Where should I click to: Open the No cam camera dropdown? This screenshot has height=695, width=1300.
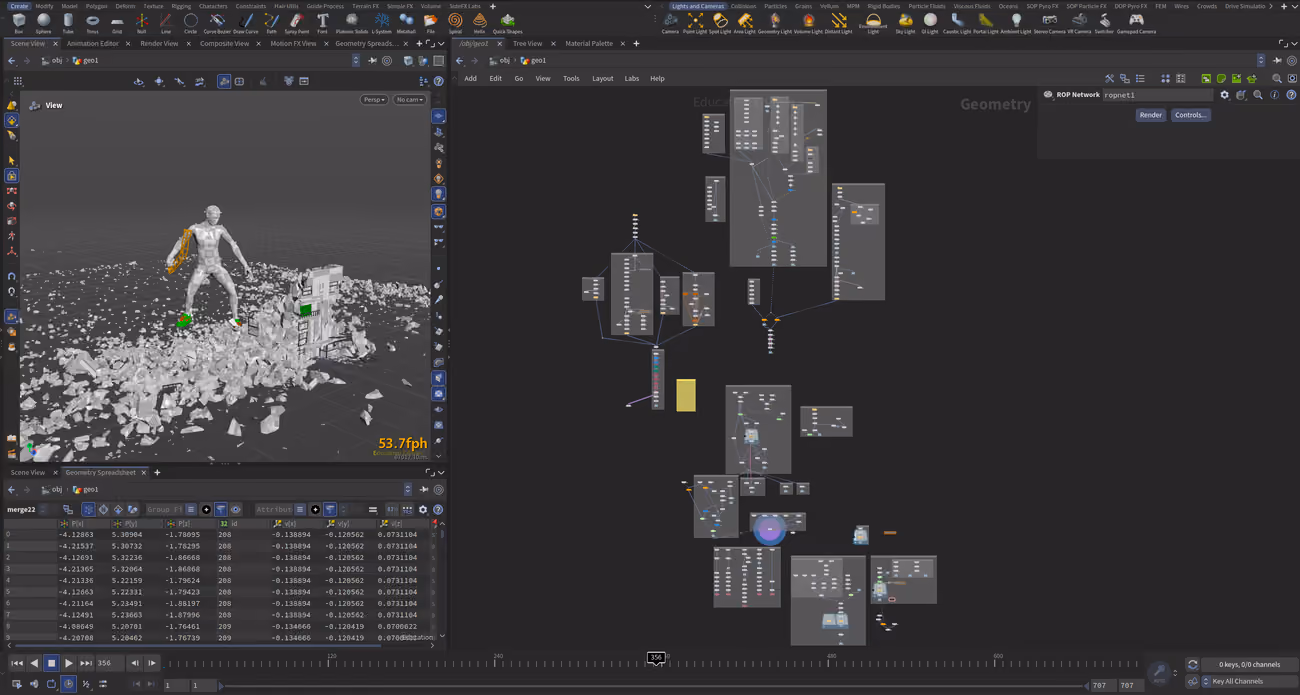[x=409, y=99]
